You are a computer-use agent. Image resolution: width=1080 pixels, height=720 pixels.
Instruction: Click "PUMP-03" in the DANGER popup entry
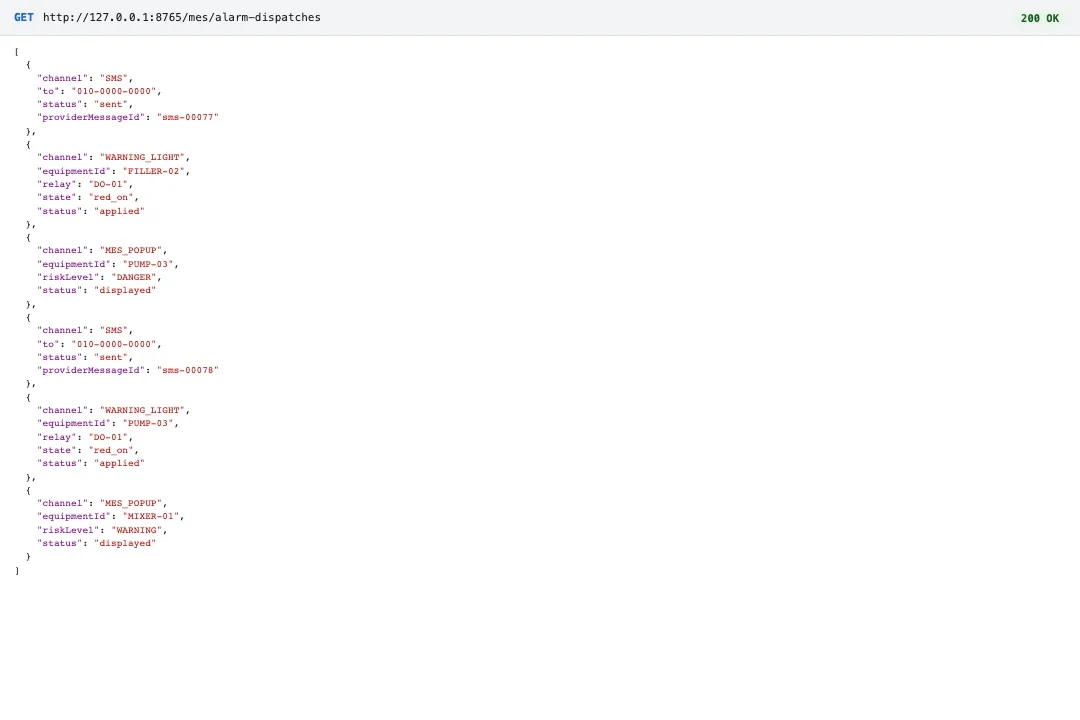pyautogui.click(x=148, y=264)
